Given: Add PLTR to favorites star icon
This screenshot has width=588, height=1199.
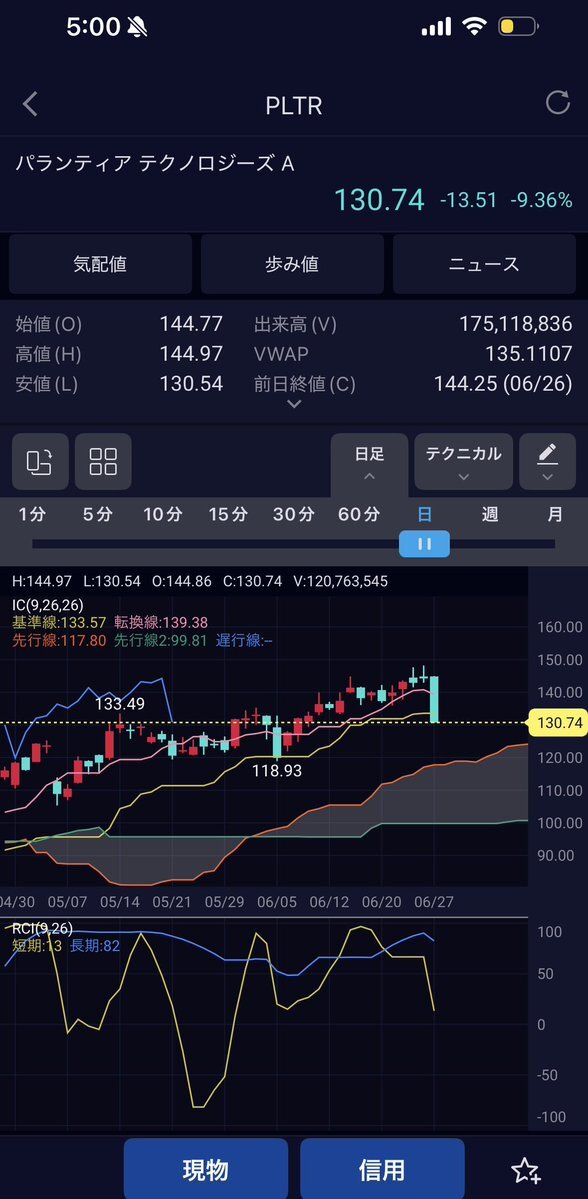Looking at the screenshot, I should (x=526, y=1170).
